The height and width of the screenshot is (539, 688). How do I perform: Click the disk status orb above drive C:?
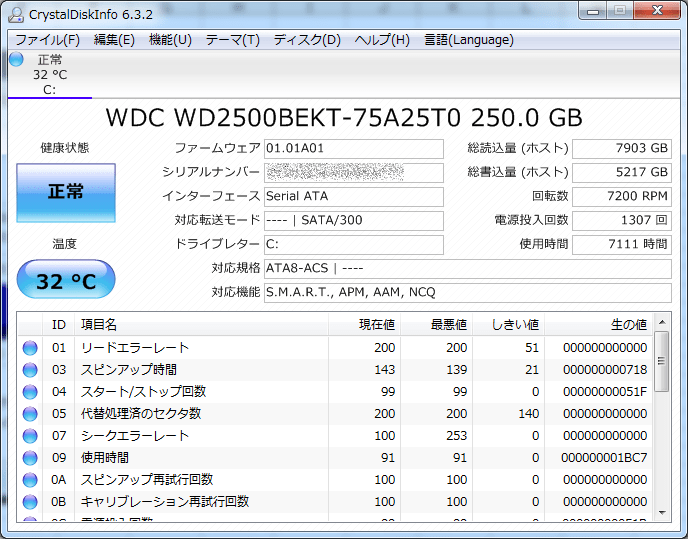pyautogui.click(x=16, y=59)
